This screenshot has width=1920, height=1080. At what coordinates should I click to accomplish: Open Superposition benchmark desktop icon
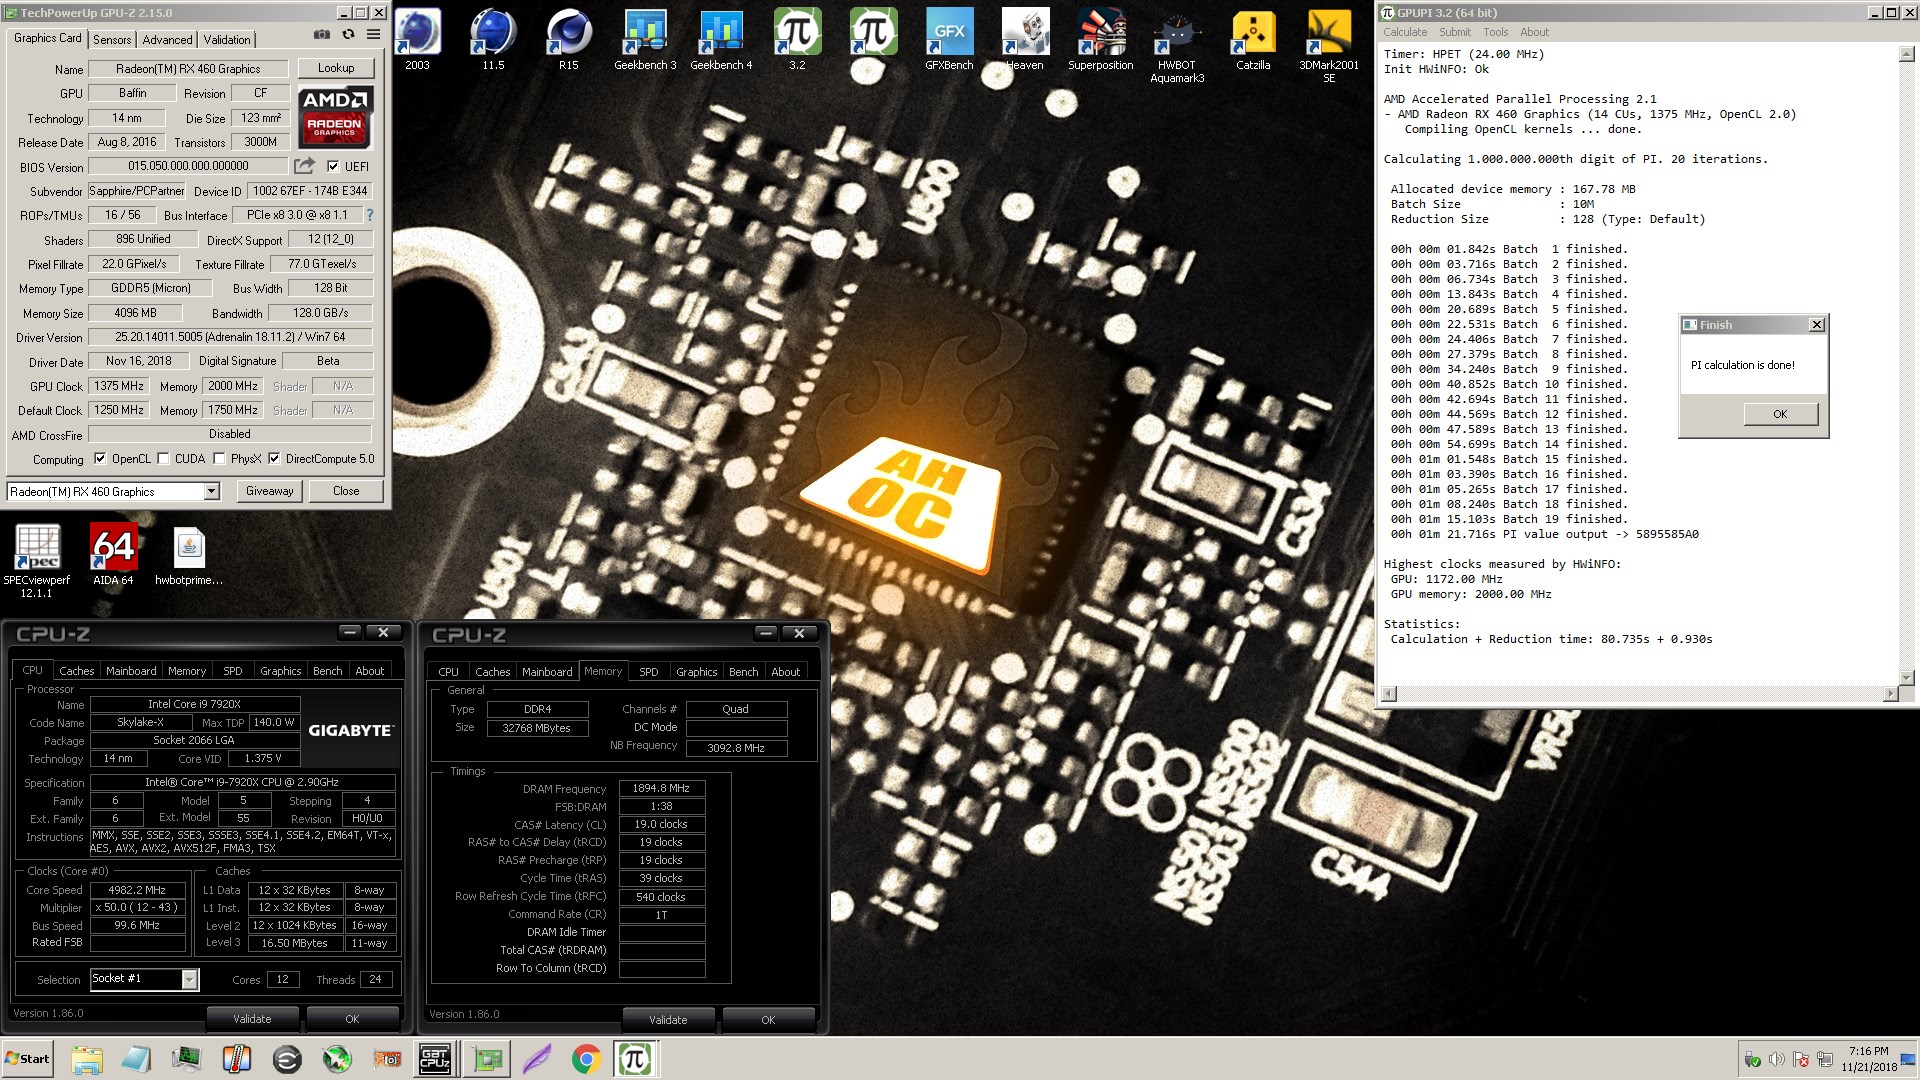[x=1100, y=40]
